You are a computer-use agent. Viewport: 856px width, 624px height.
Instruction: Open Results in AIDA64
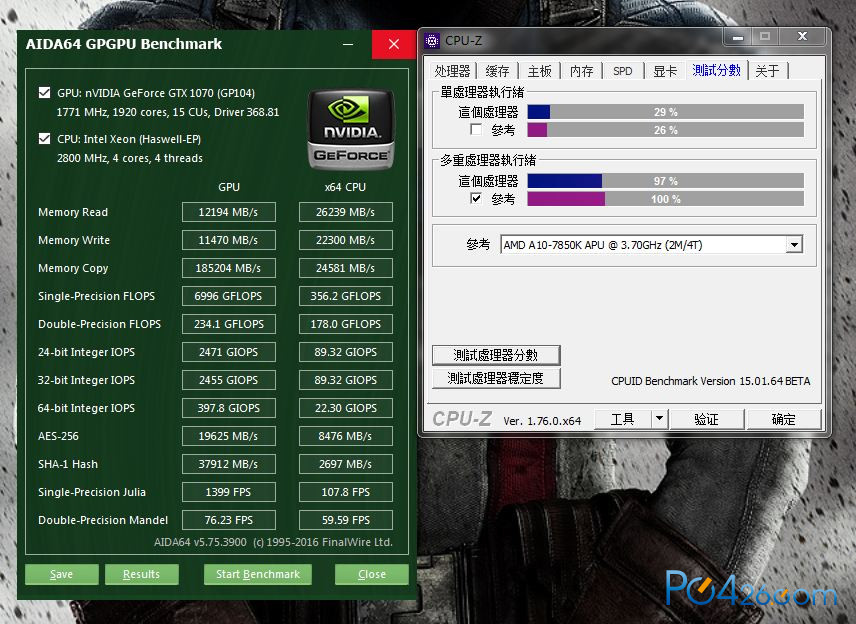tap(141, 574)
